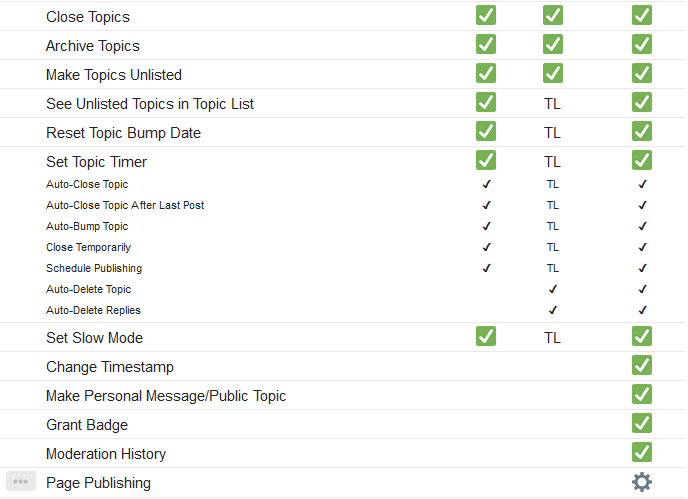The height and width of the screenshot is (499, 688).
Task: Click last-column small checkmark for Auto-Delete Replies
Action: pyautogui.click(x=642, y=310)
